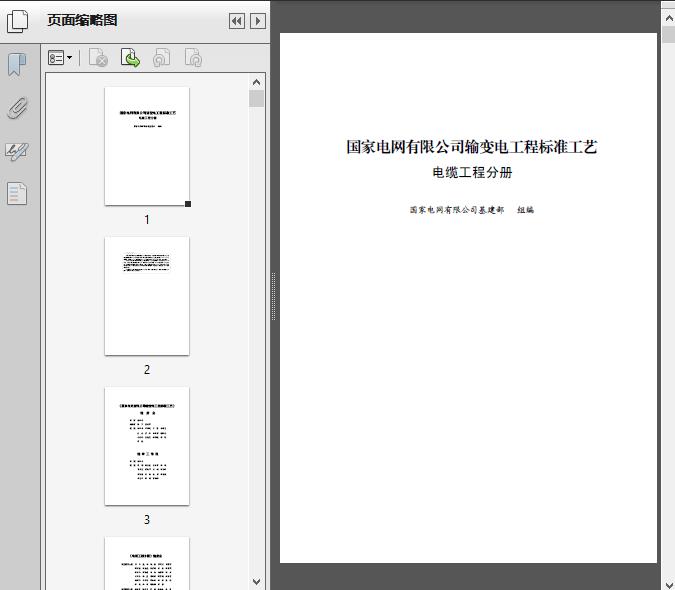The width and height of the screenshot is (675, 590).
Task: Click the document view scrollbar handle
Action: pyautogui.click(x=669, y=34)
